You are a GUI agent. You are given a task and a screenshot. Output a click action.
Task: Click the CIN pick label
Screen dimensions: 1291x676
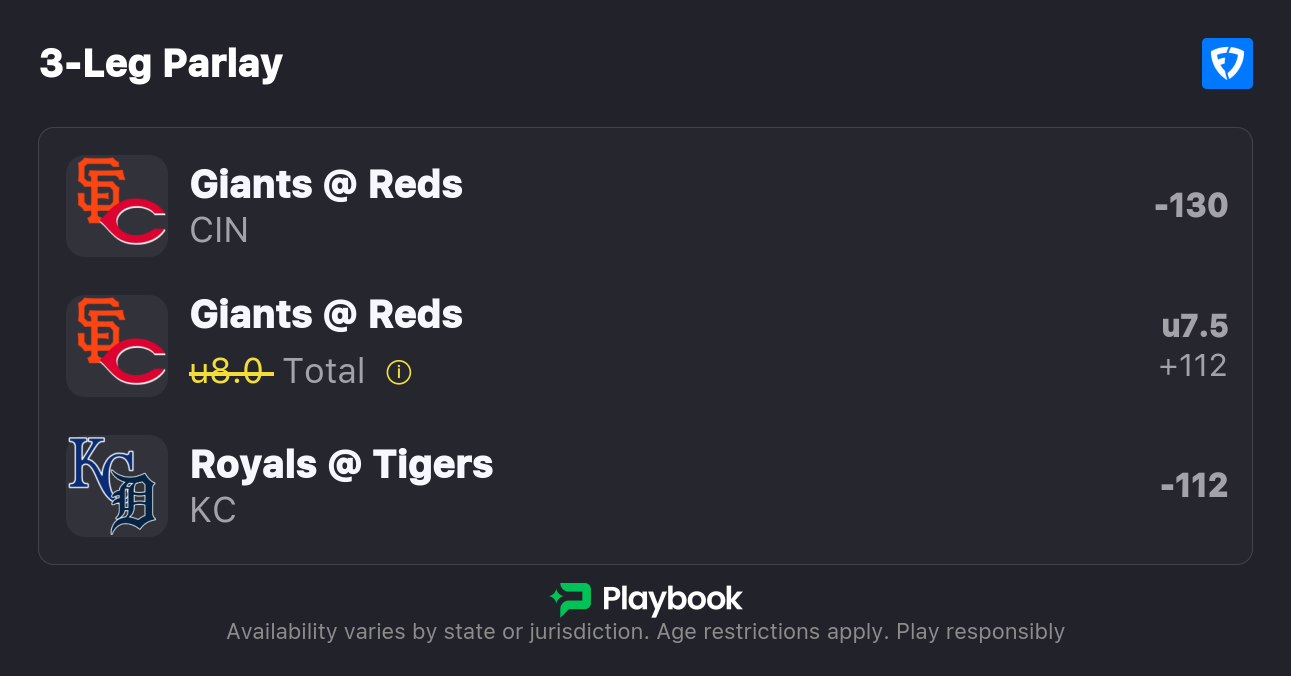pos(219,231)
